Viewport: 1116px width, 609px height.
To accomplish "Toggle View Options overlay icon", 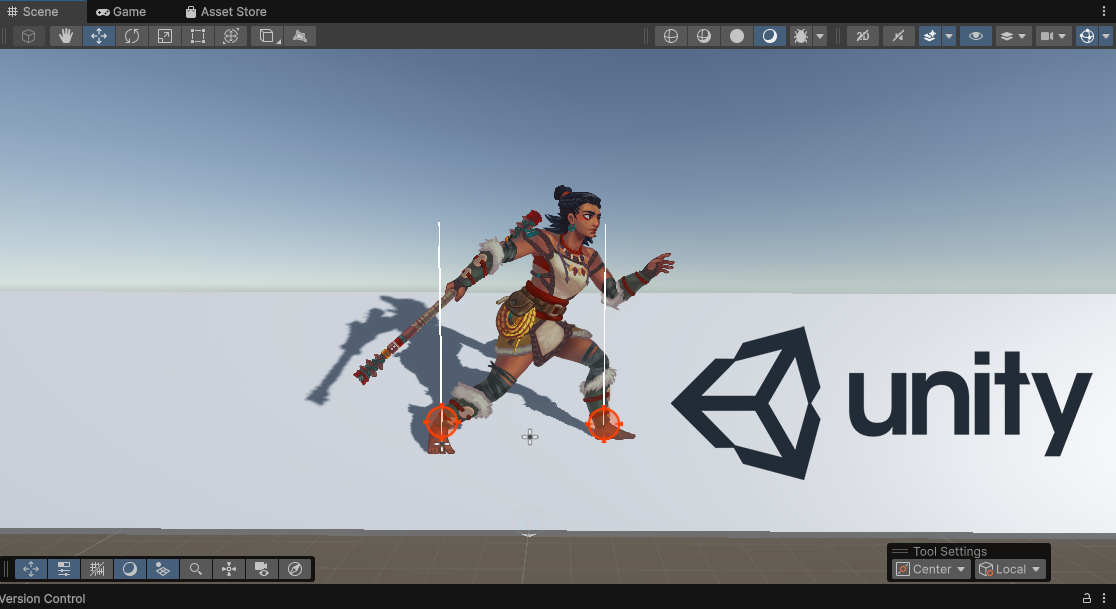I will click(x=162, y=569).
